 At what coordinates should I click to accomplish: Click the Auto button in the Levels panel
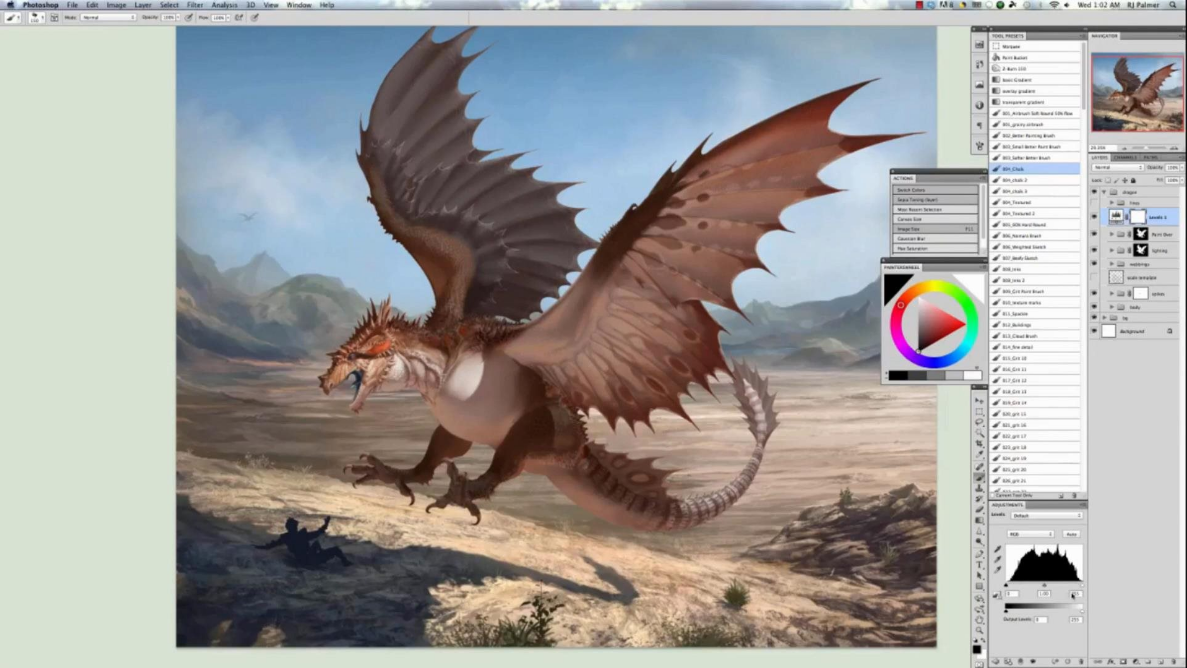1071,533
